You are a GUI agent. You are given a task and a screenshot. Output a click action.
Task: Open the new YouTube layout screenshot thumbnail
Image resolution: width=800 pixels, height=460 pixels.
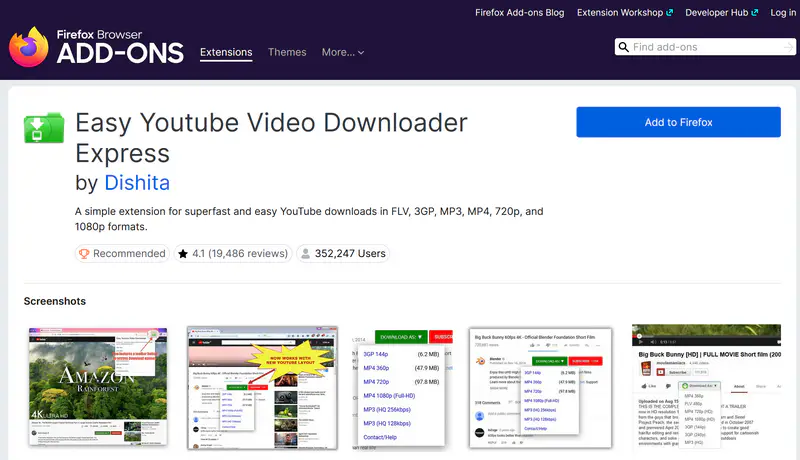[x=262, y=388]
